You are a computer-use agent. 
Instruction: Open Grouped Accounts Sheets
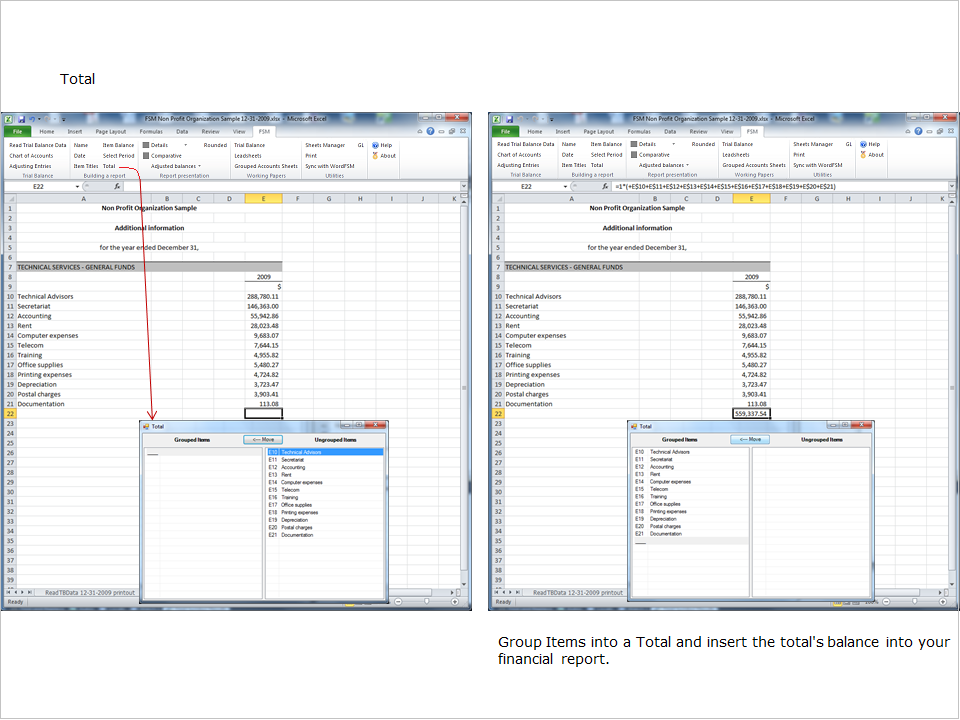click(x=267, y=166)
